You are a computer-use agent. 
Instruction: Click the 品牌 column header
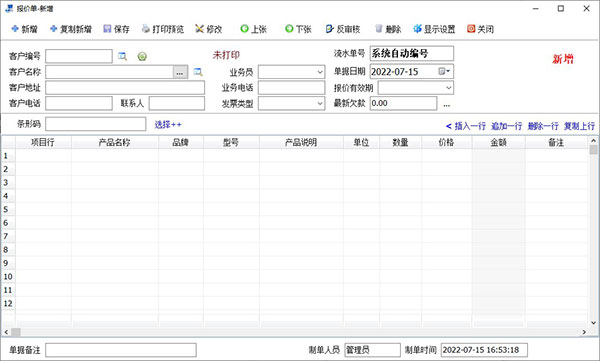click(x=181, y=142)
